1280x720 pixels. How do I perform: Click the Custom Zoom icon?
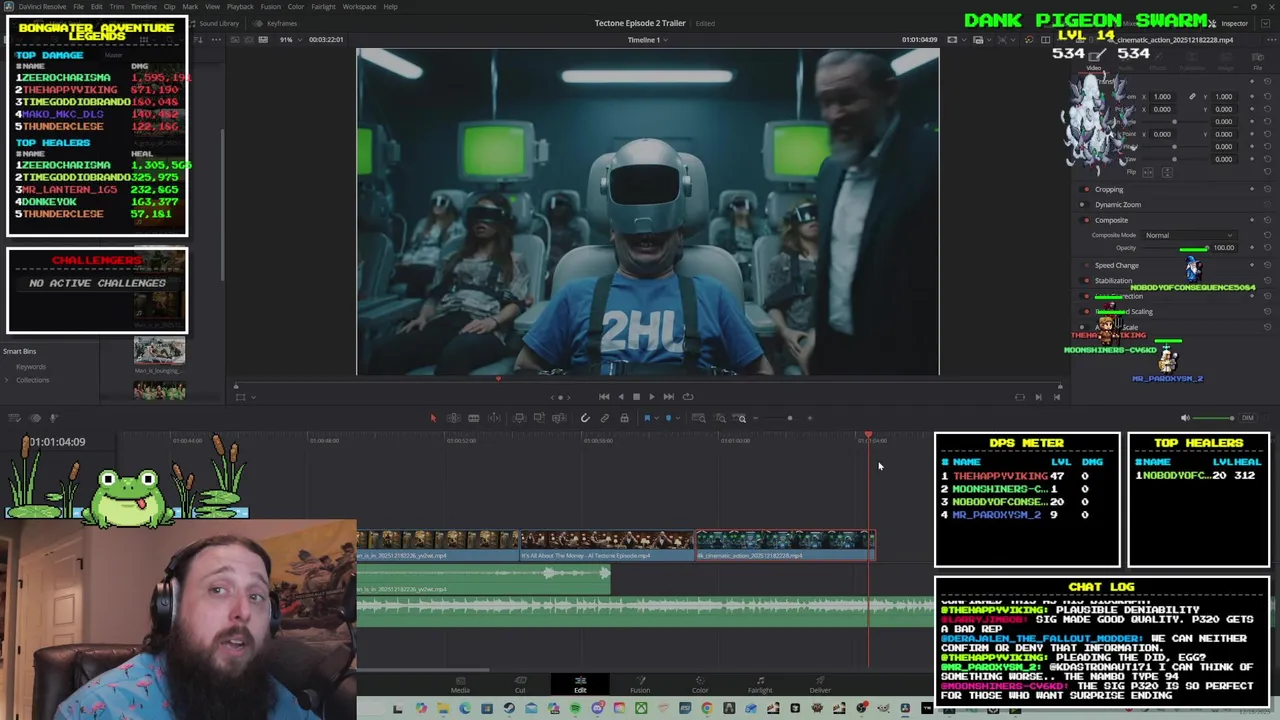pyautogui.click(x=741, y=418)
